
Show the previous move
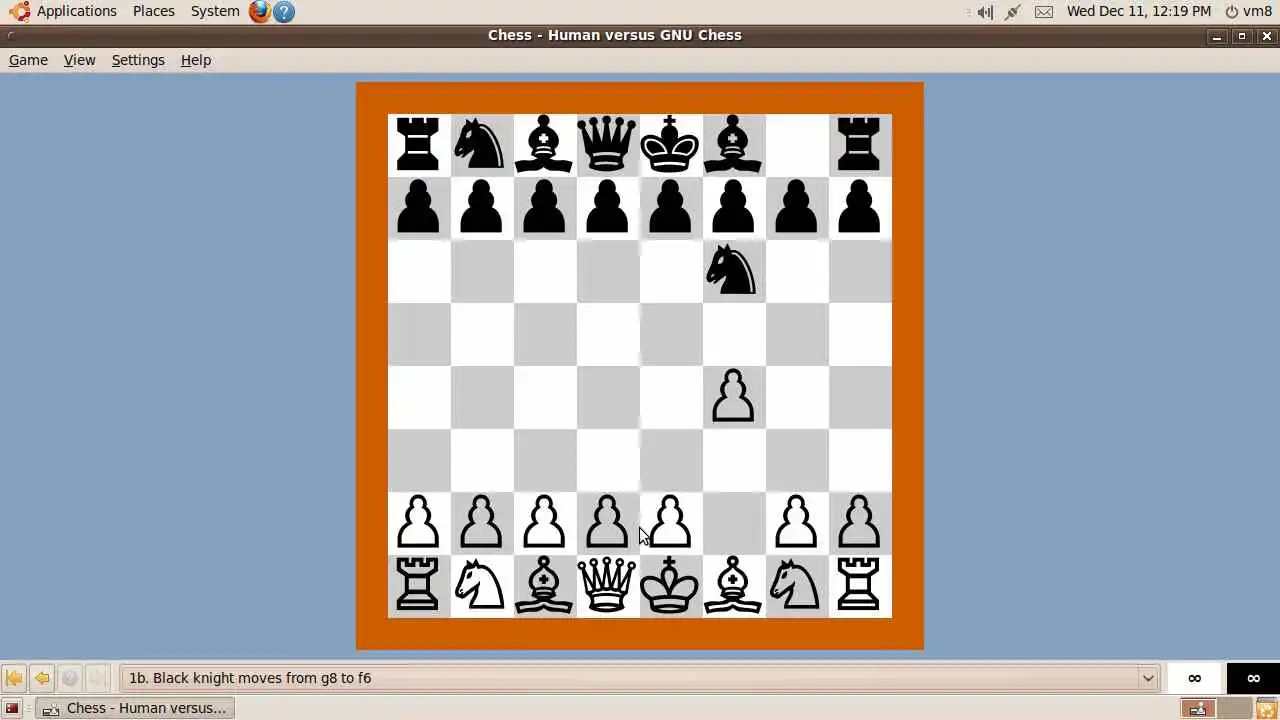[x=42, y=678]
